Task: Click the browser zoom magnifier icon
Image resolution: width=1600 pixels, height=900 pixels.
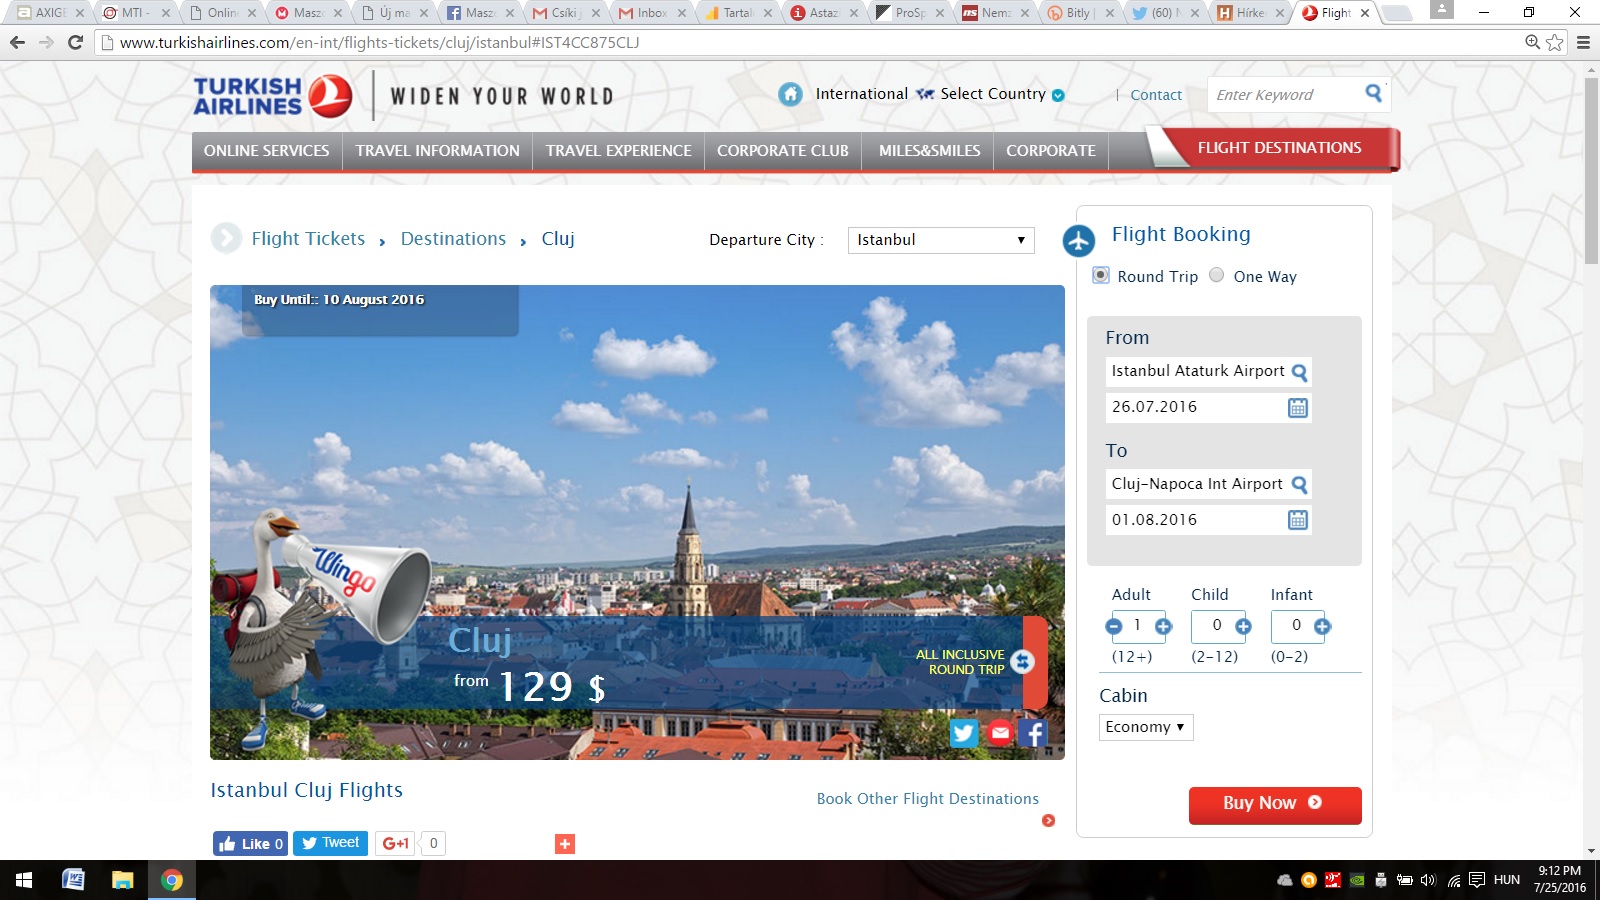Action: (1532, 42)
